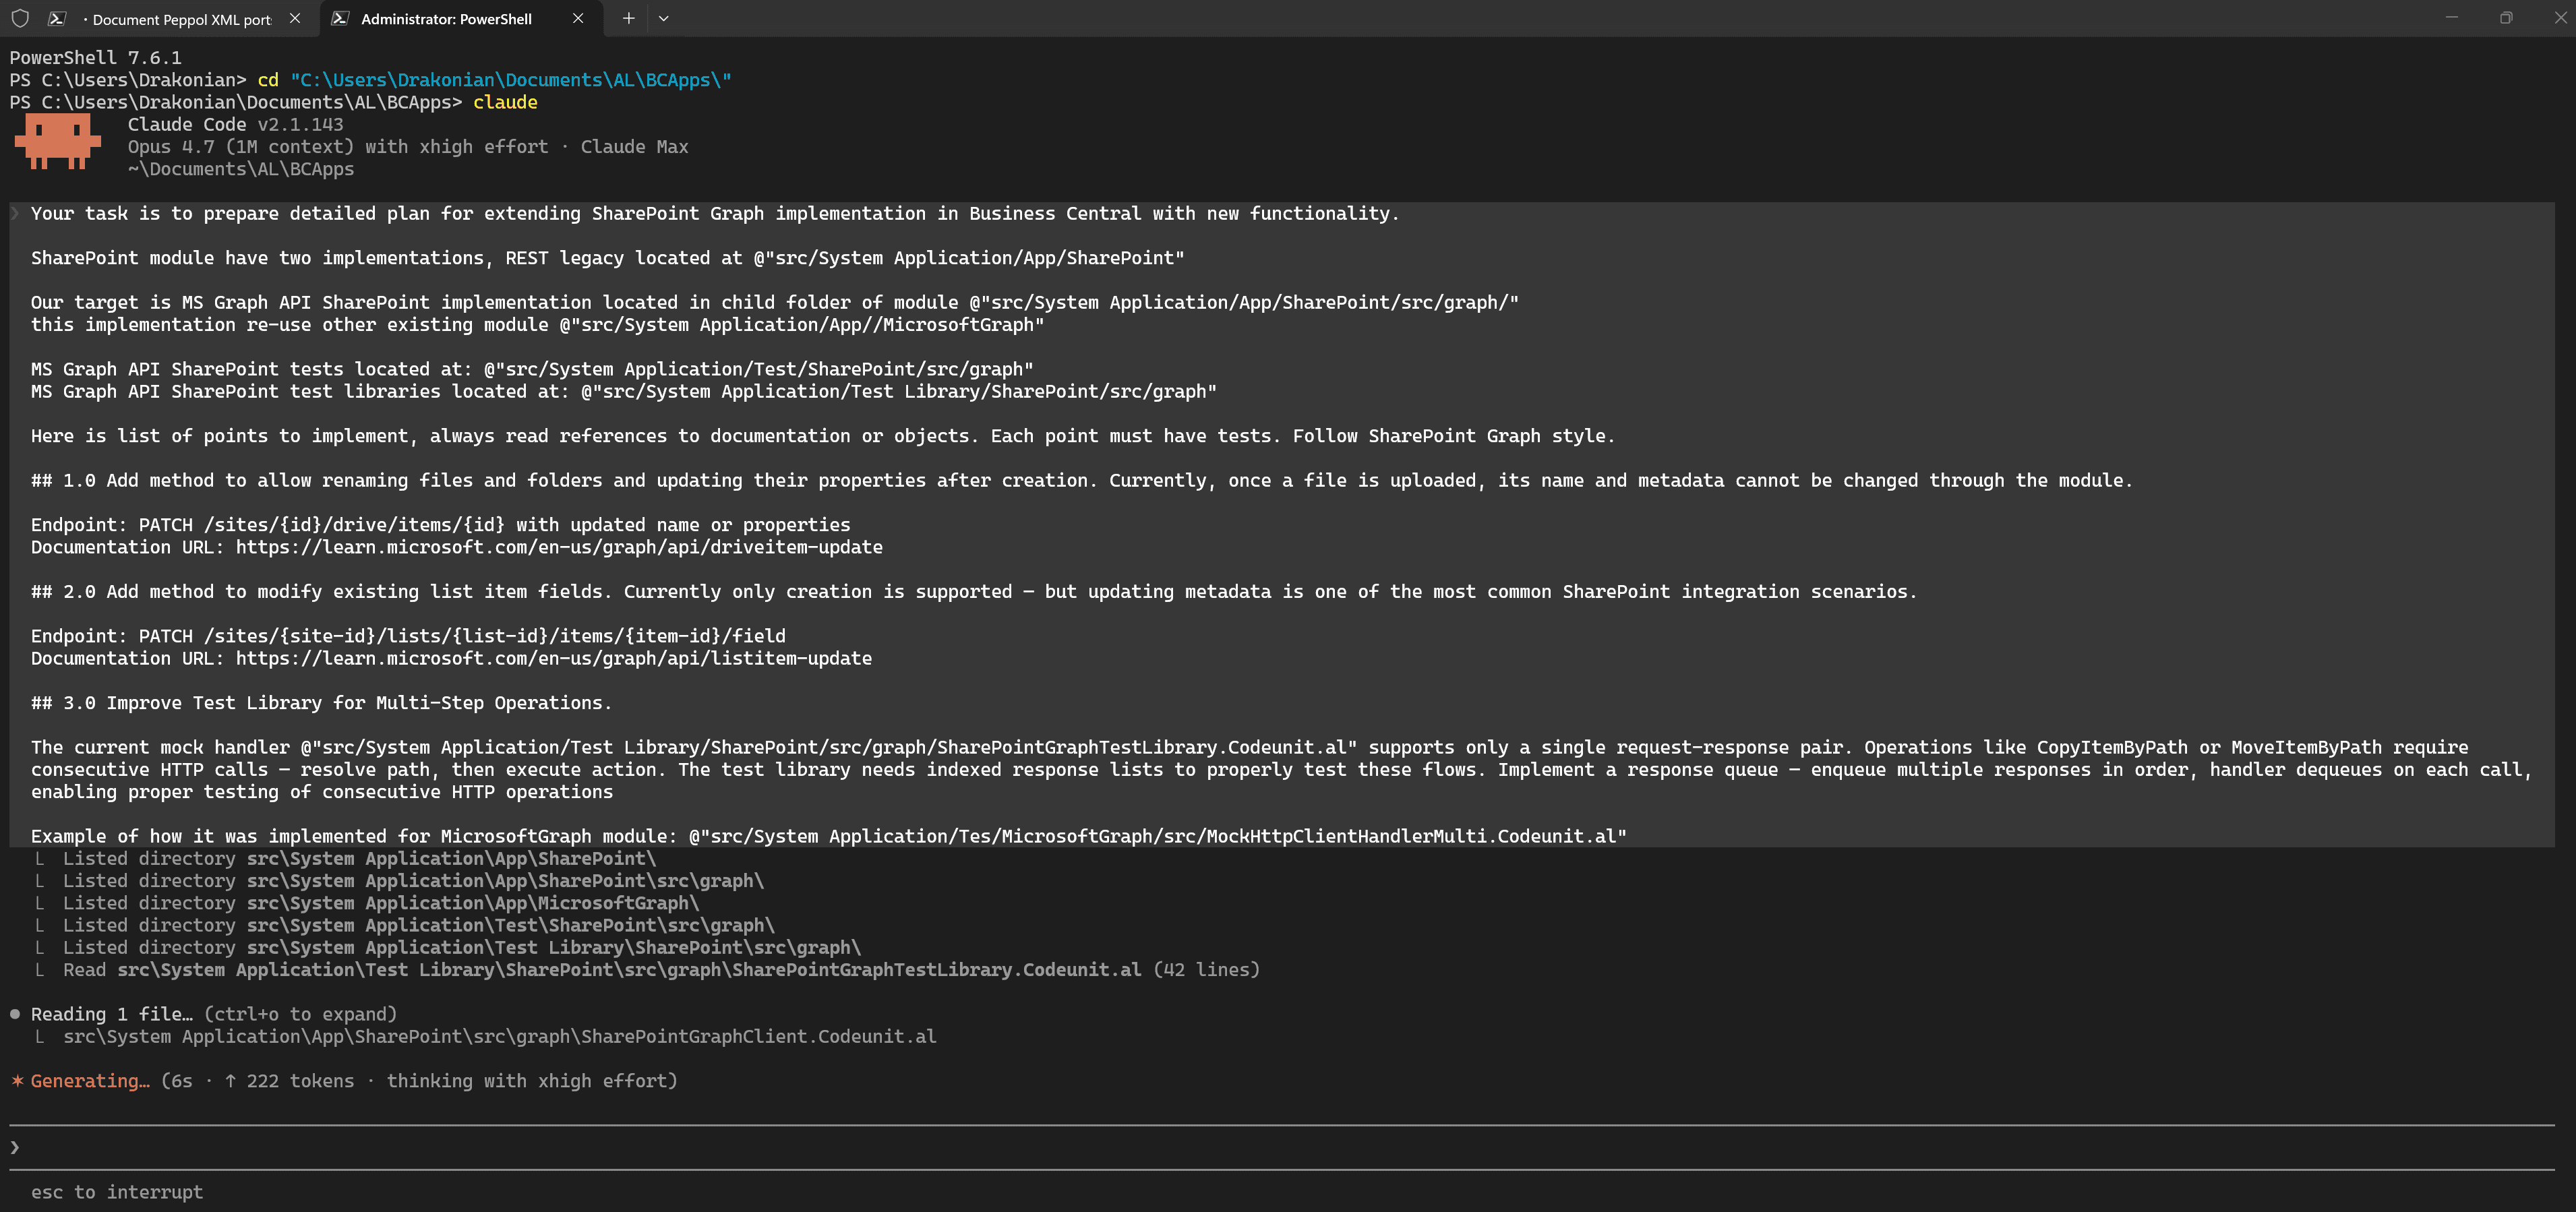Image resolution: width=2576 pixels, height=1212 pixels.
Task: Click the 'PowerShell 7.6.1' header line
Action: click(96, 58)
